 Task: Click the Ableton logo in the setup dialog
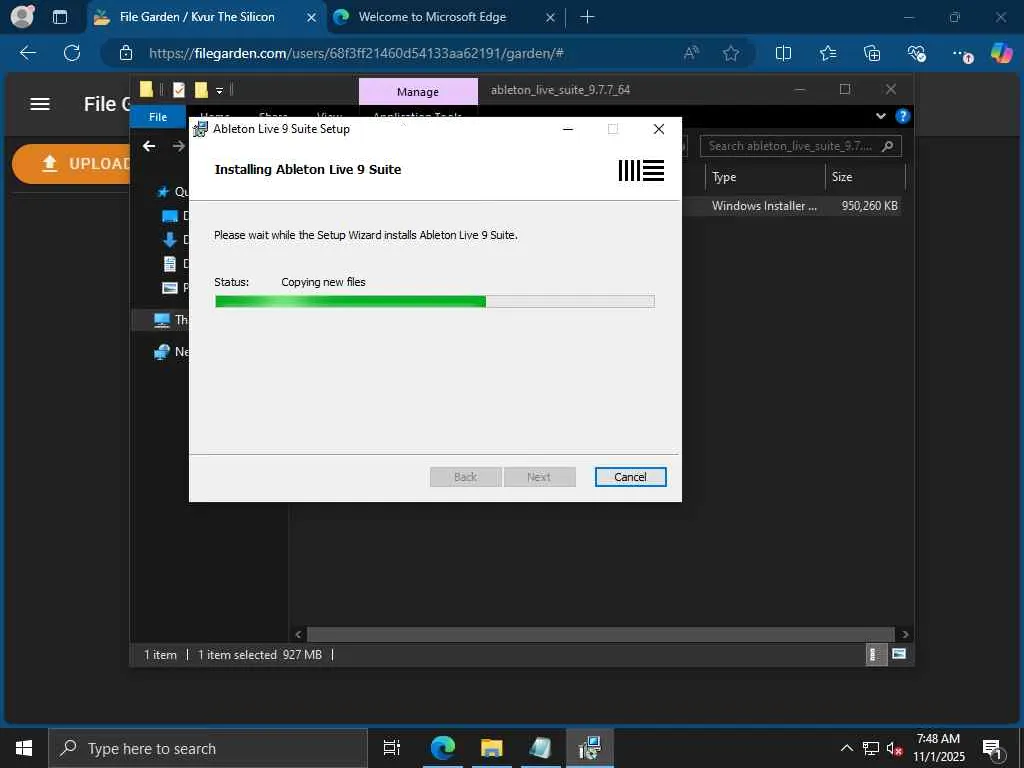(641, 170)
